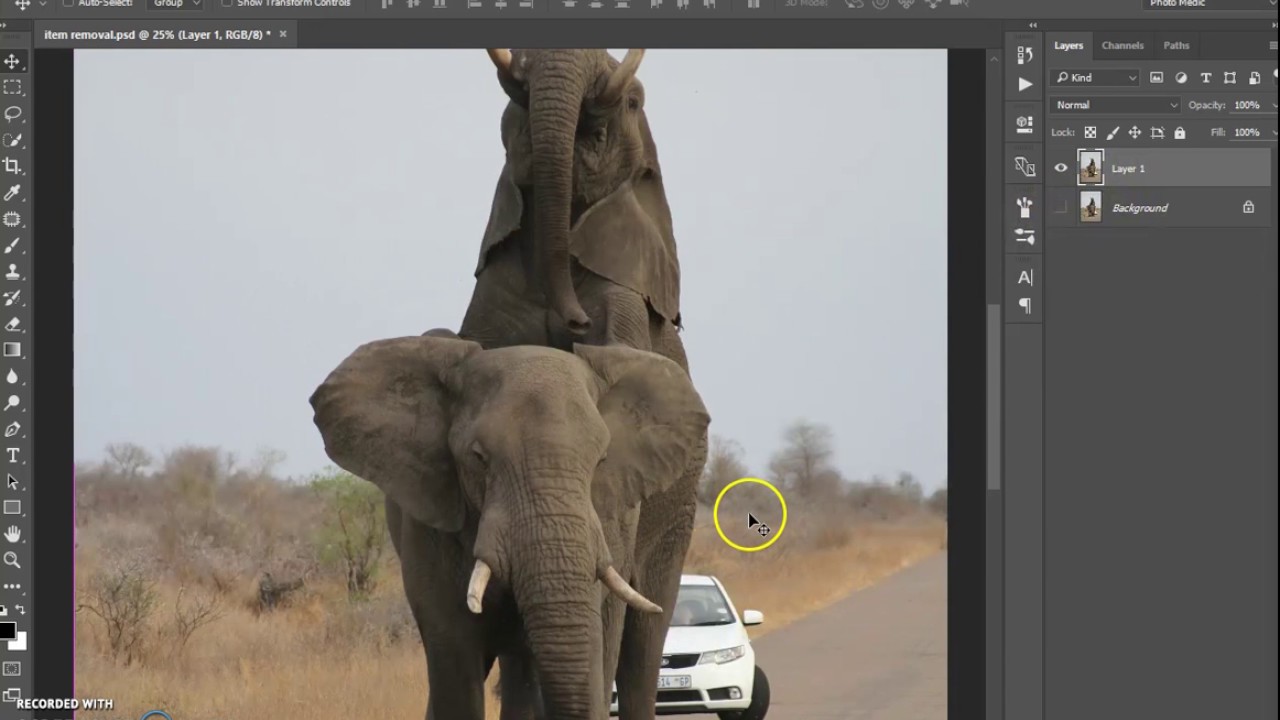Toggle lock position

tap(1135, 132)
